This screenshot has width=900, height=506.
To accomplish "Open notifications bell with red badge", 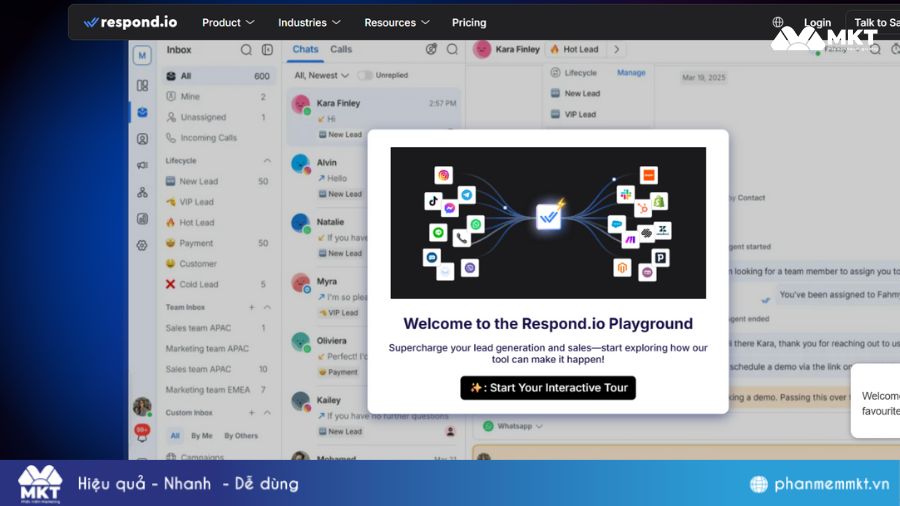I will tap(142, 433).
